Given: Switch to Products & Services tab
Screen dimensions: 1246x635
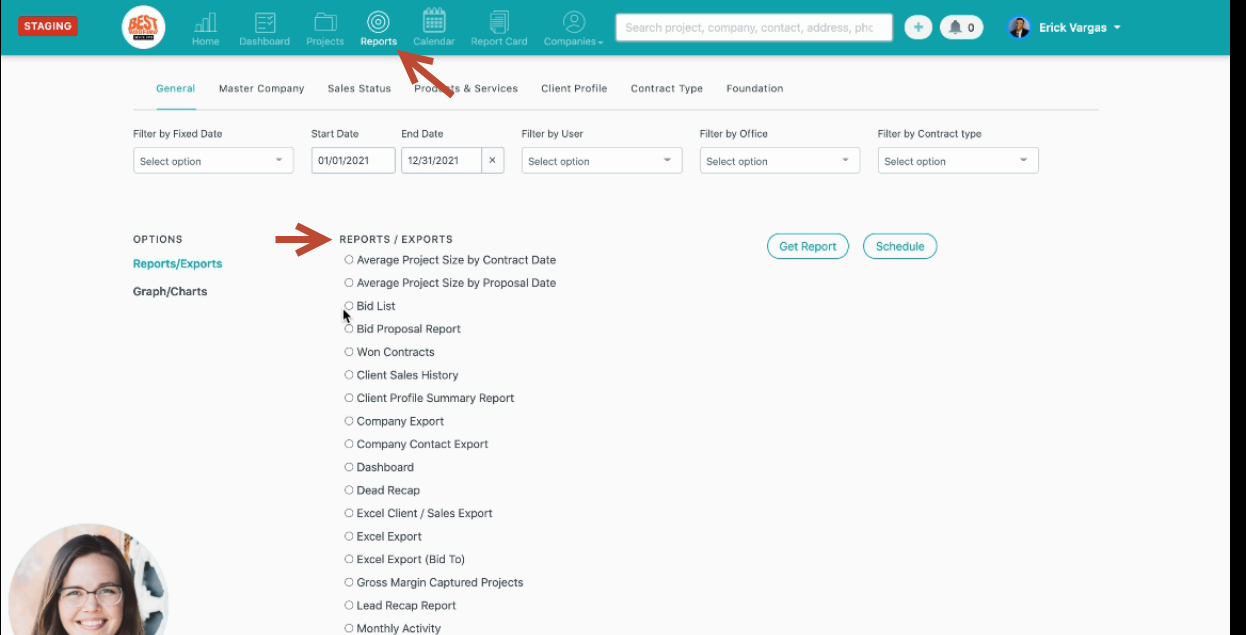Looking at the screenshot, I should [x=466, y=88].
